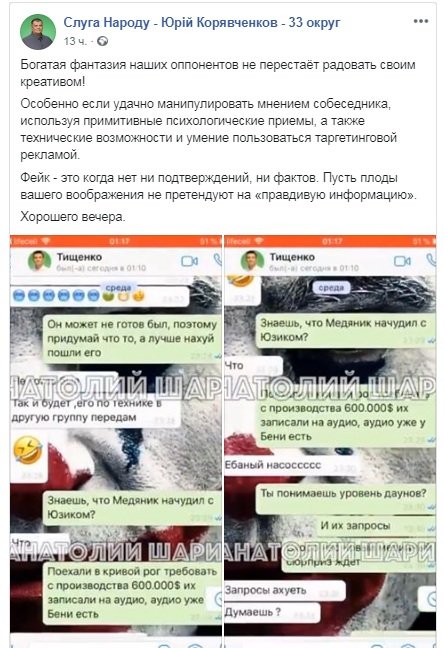Tap video call icon in left screenshot

(189, 261)
